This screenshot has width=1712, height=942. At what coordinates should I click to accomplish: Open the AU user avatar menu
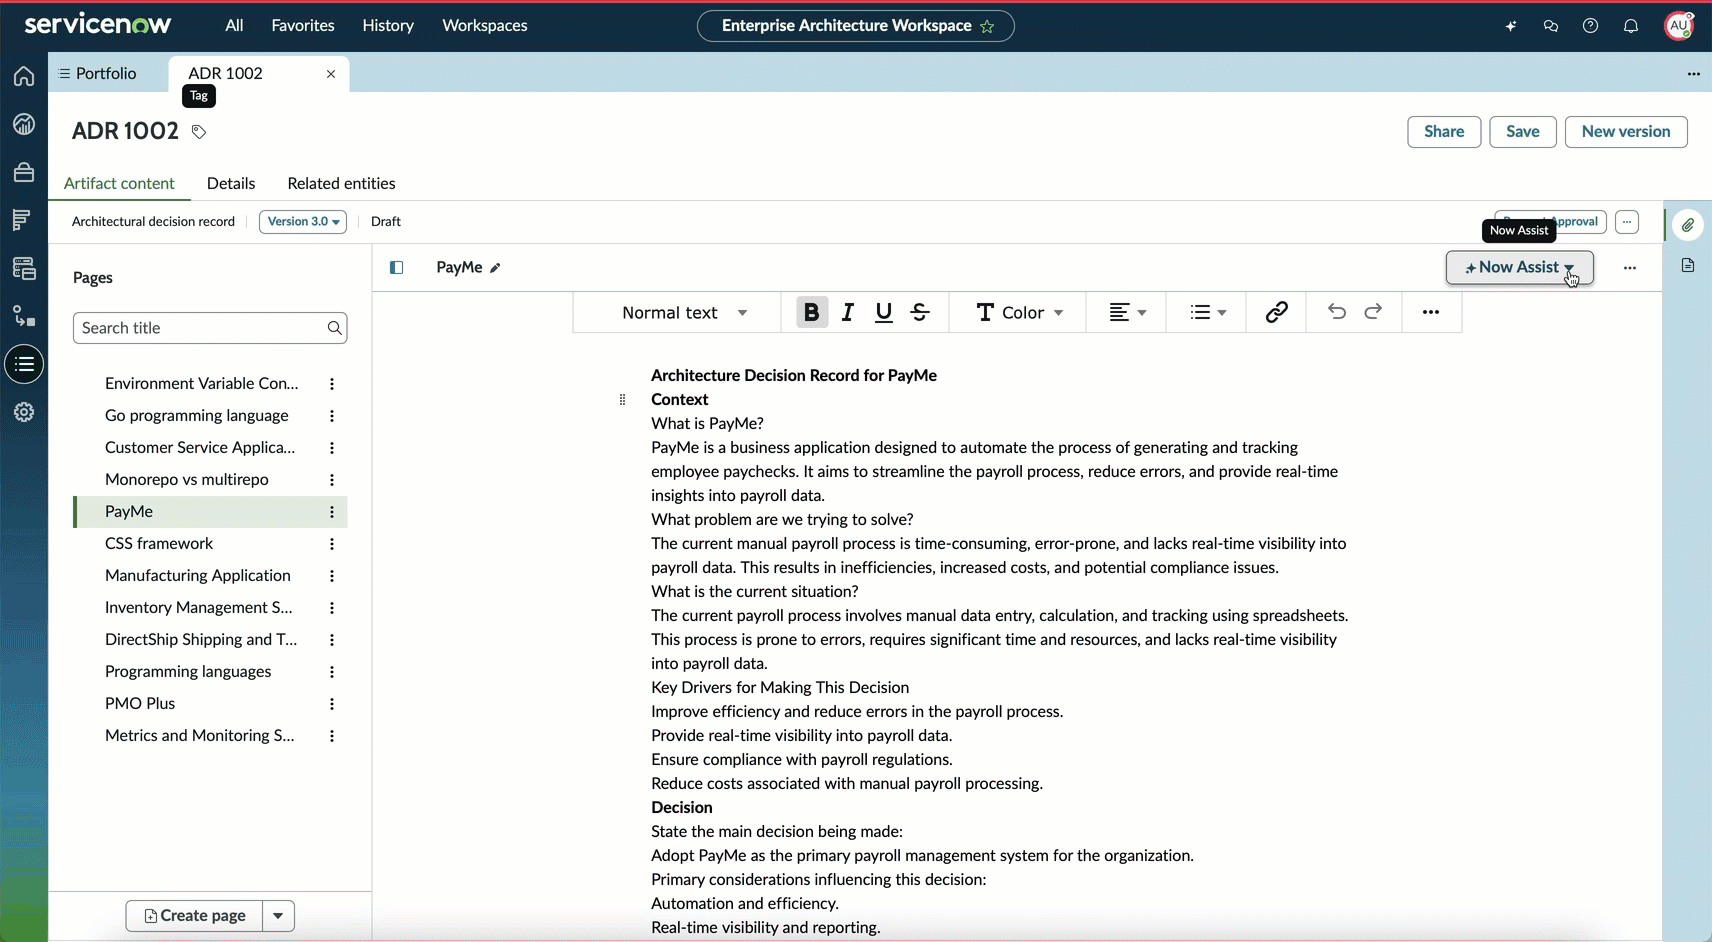pyautogui.click(x=1679, y=26)
